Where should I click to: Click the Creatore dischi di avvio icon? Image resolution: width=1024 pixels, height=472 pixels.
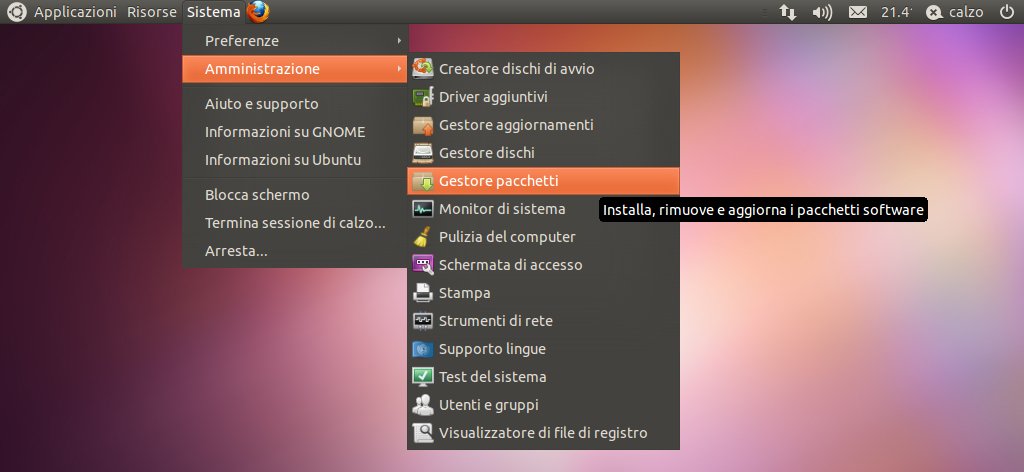423,69
